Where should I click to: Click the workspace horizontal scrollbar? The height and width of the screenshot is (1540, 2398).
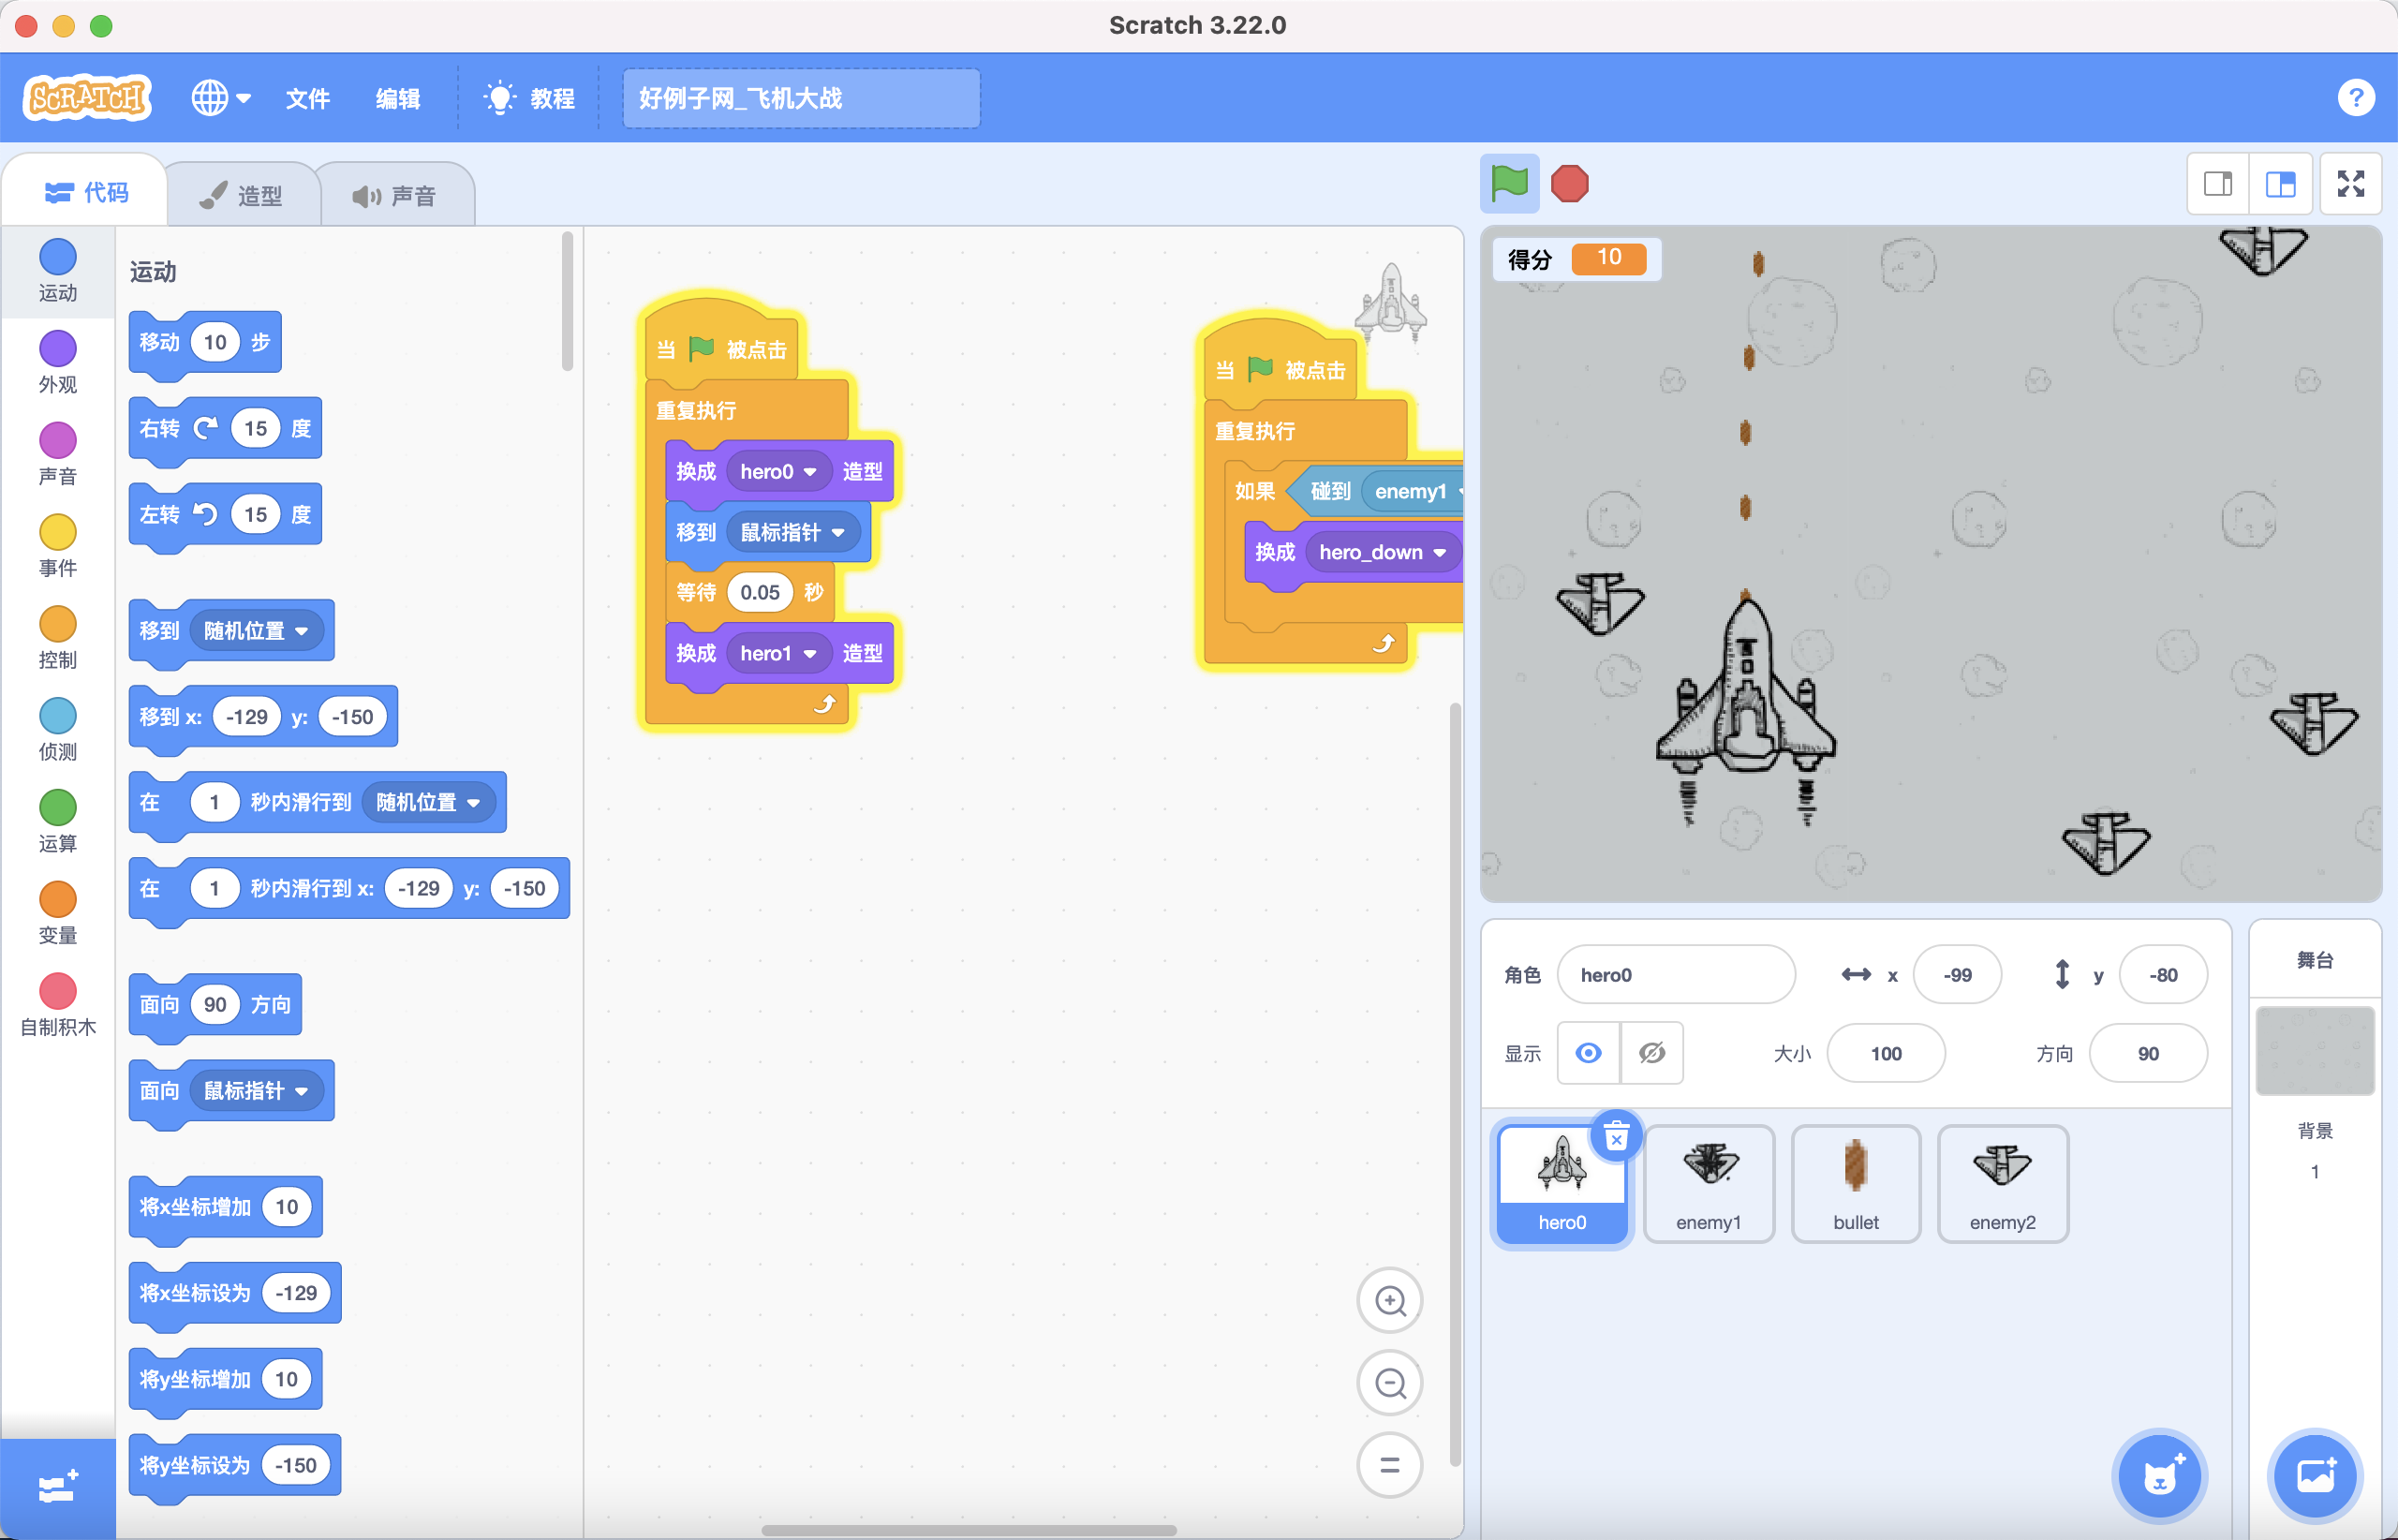pos(968,1530)
